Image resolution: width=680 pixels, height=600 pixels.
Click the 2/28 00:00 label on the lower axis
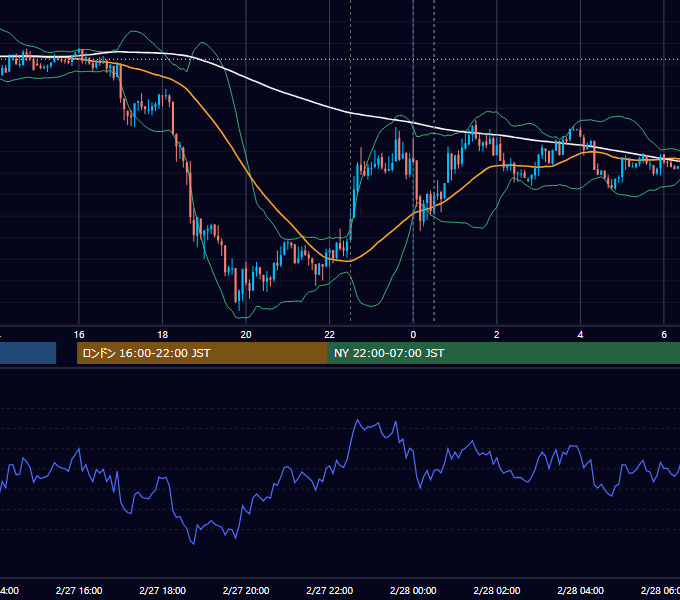413,590
